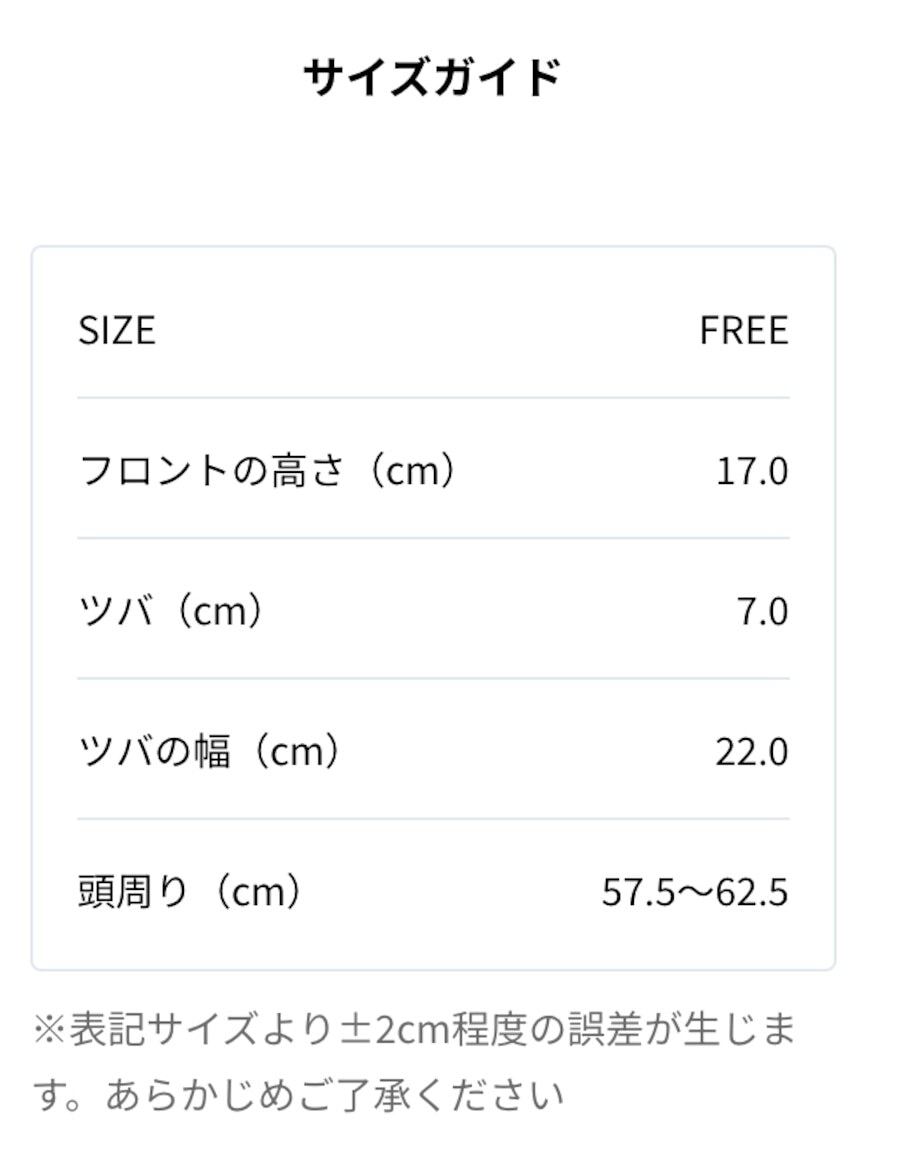The width and height of the screenshot is (900, 1167).
Task: Select the SIZE row label
Action: click(118, 330)
